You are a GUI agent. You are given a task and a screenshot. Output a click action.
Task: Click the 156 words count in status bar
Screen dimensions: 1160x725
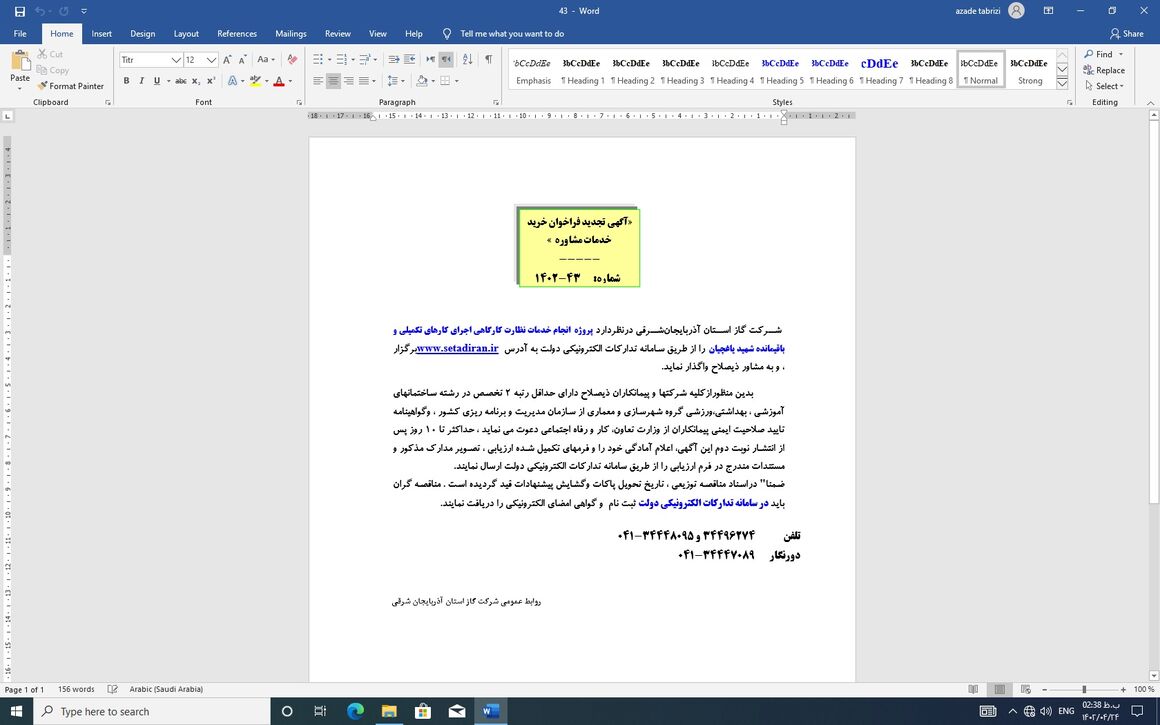pos(76,689)
